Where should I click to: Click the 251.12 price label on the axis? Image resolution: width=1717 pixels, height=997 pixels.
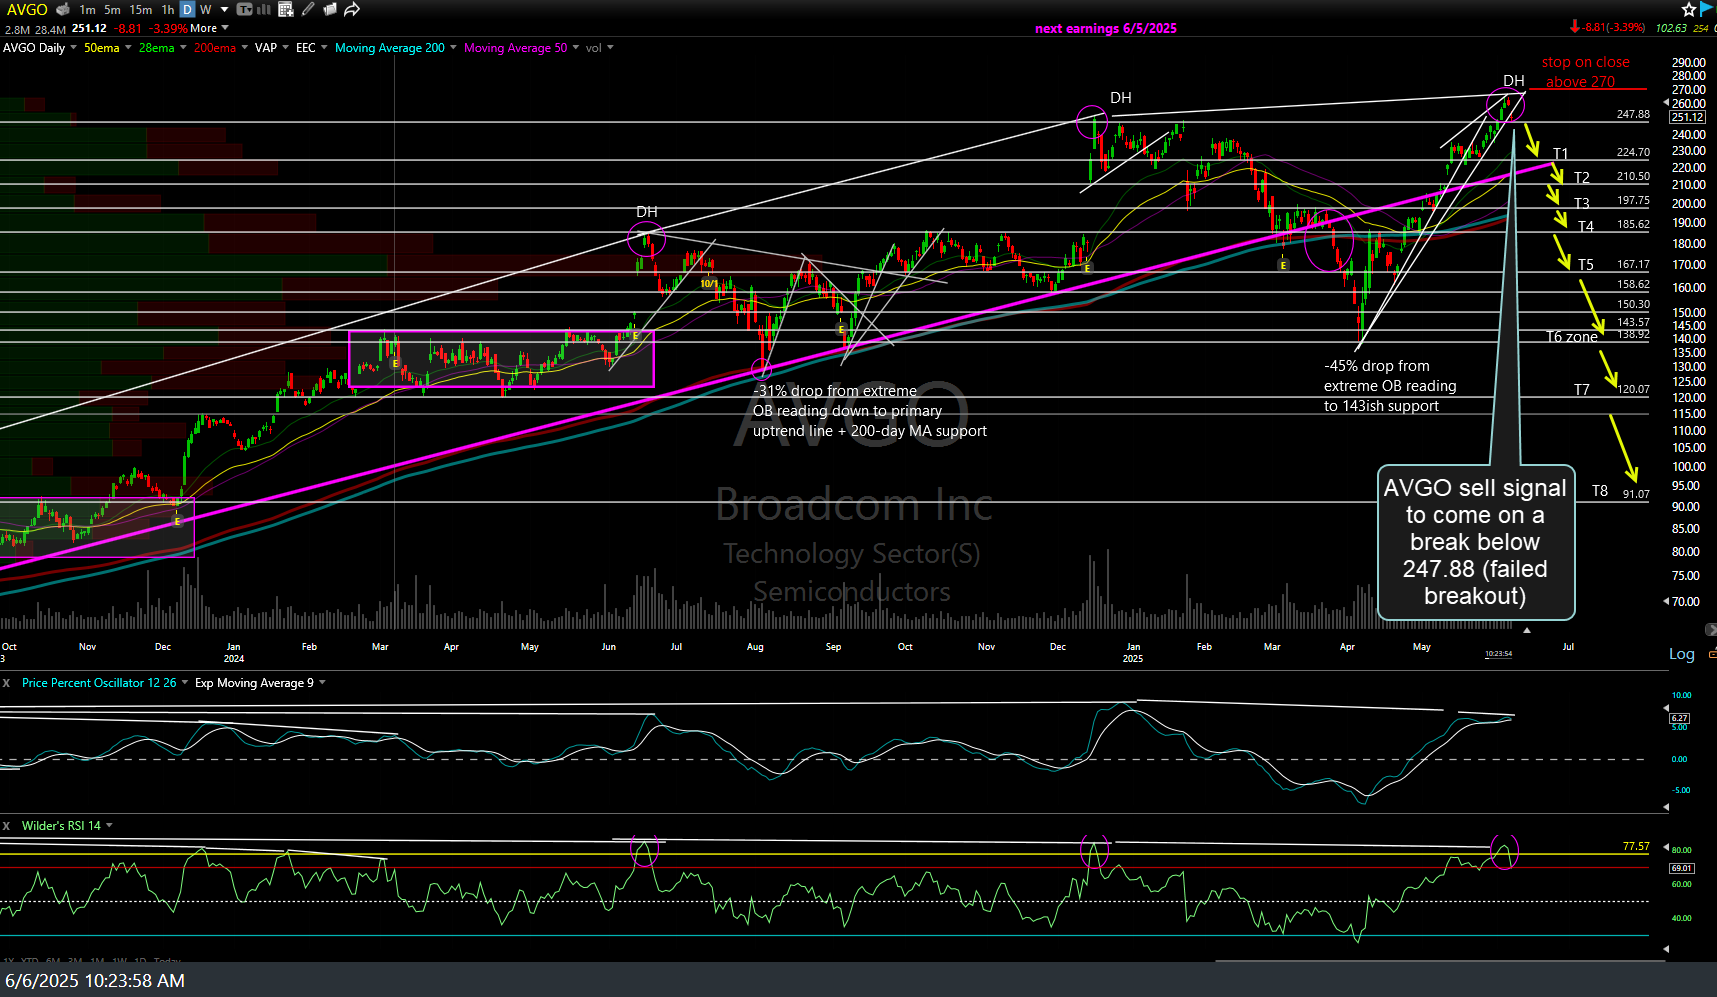(x=1687, y=117)
